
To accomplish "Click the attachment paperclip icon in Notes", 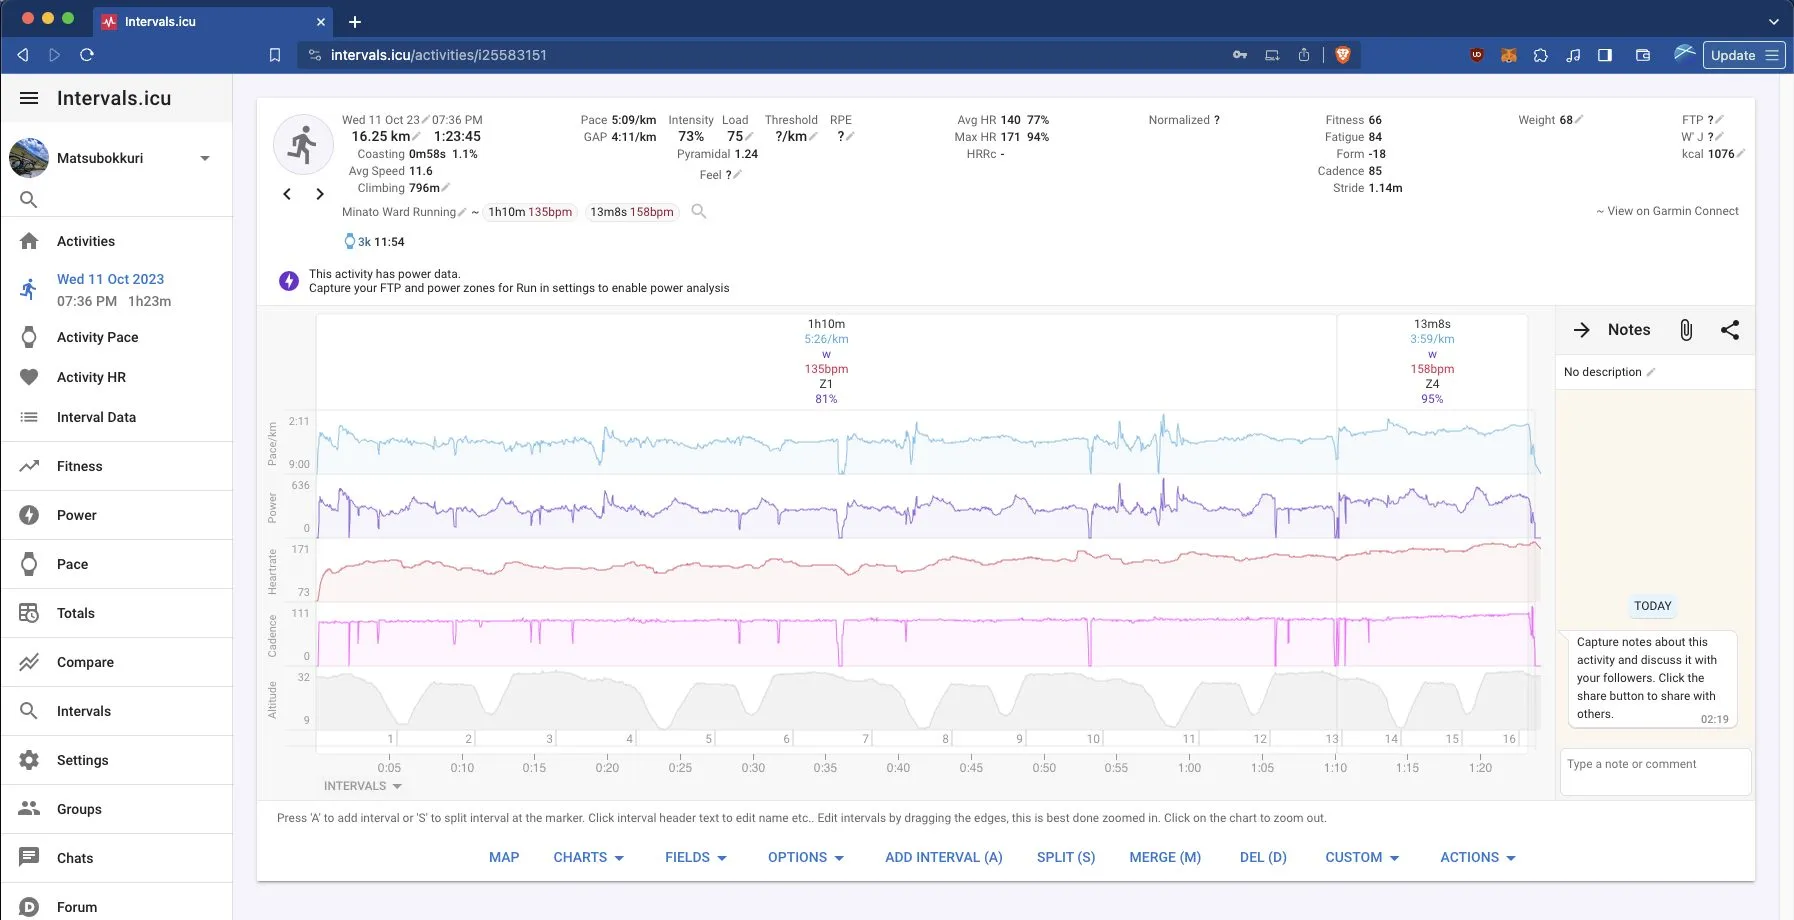I will point(1686,330).
